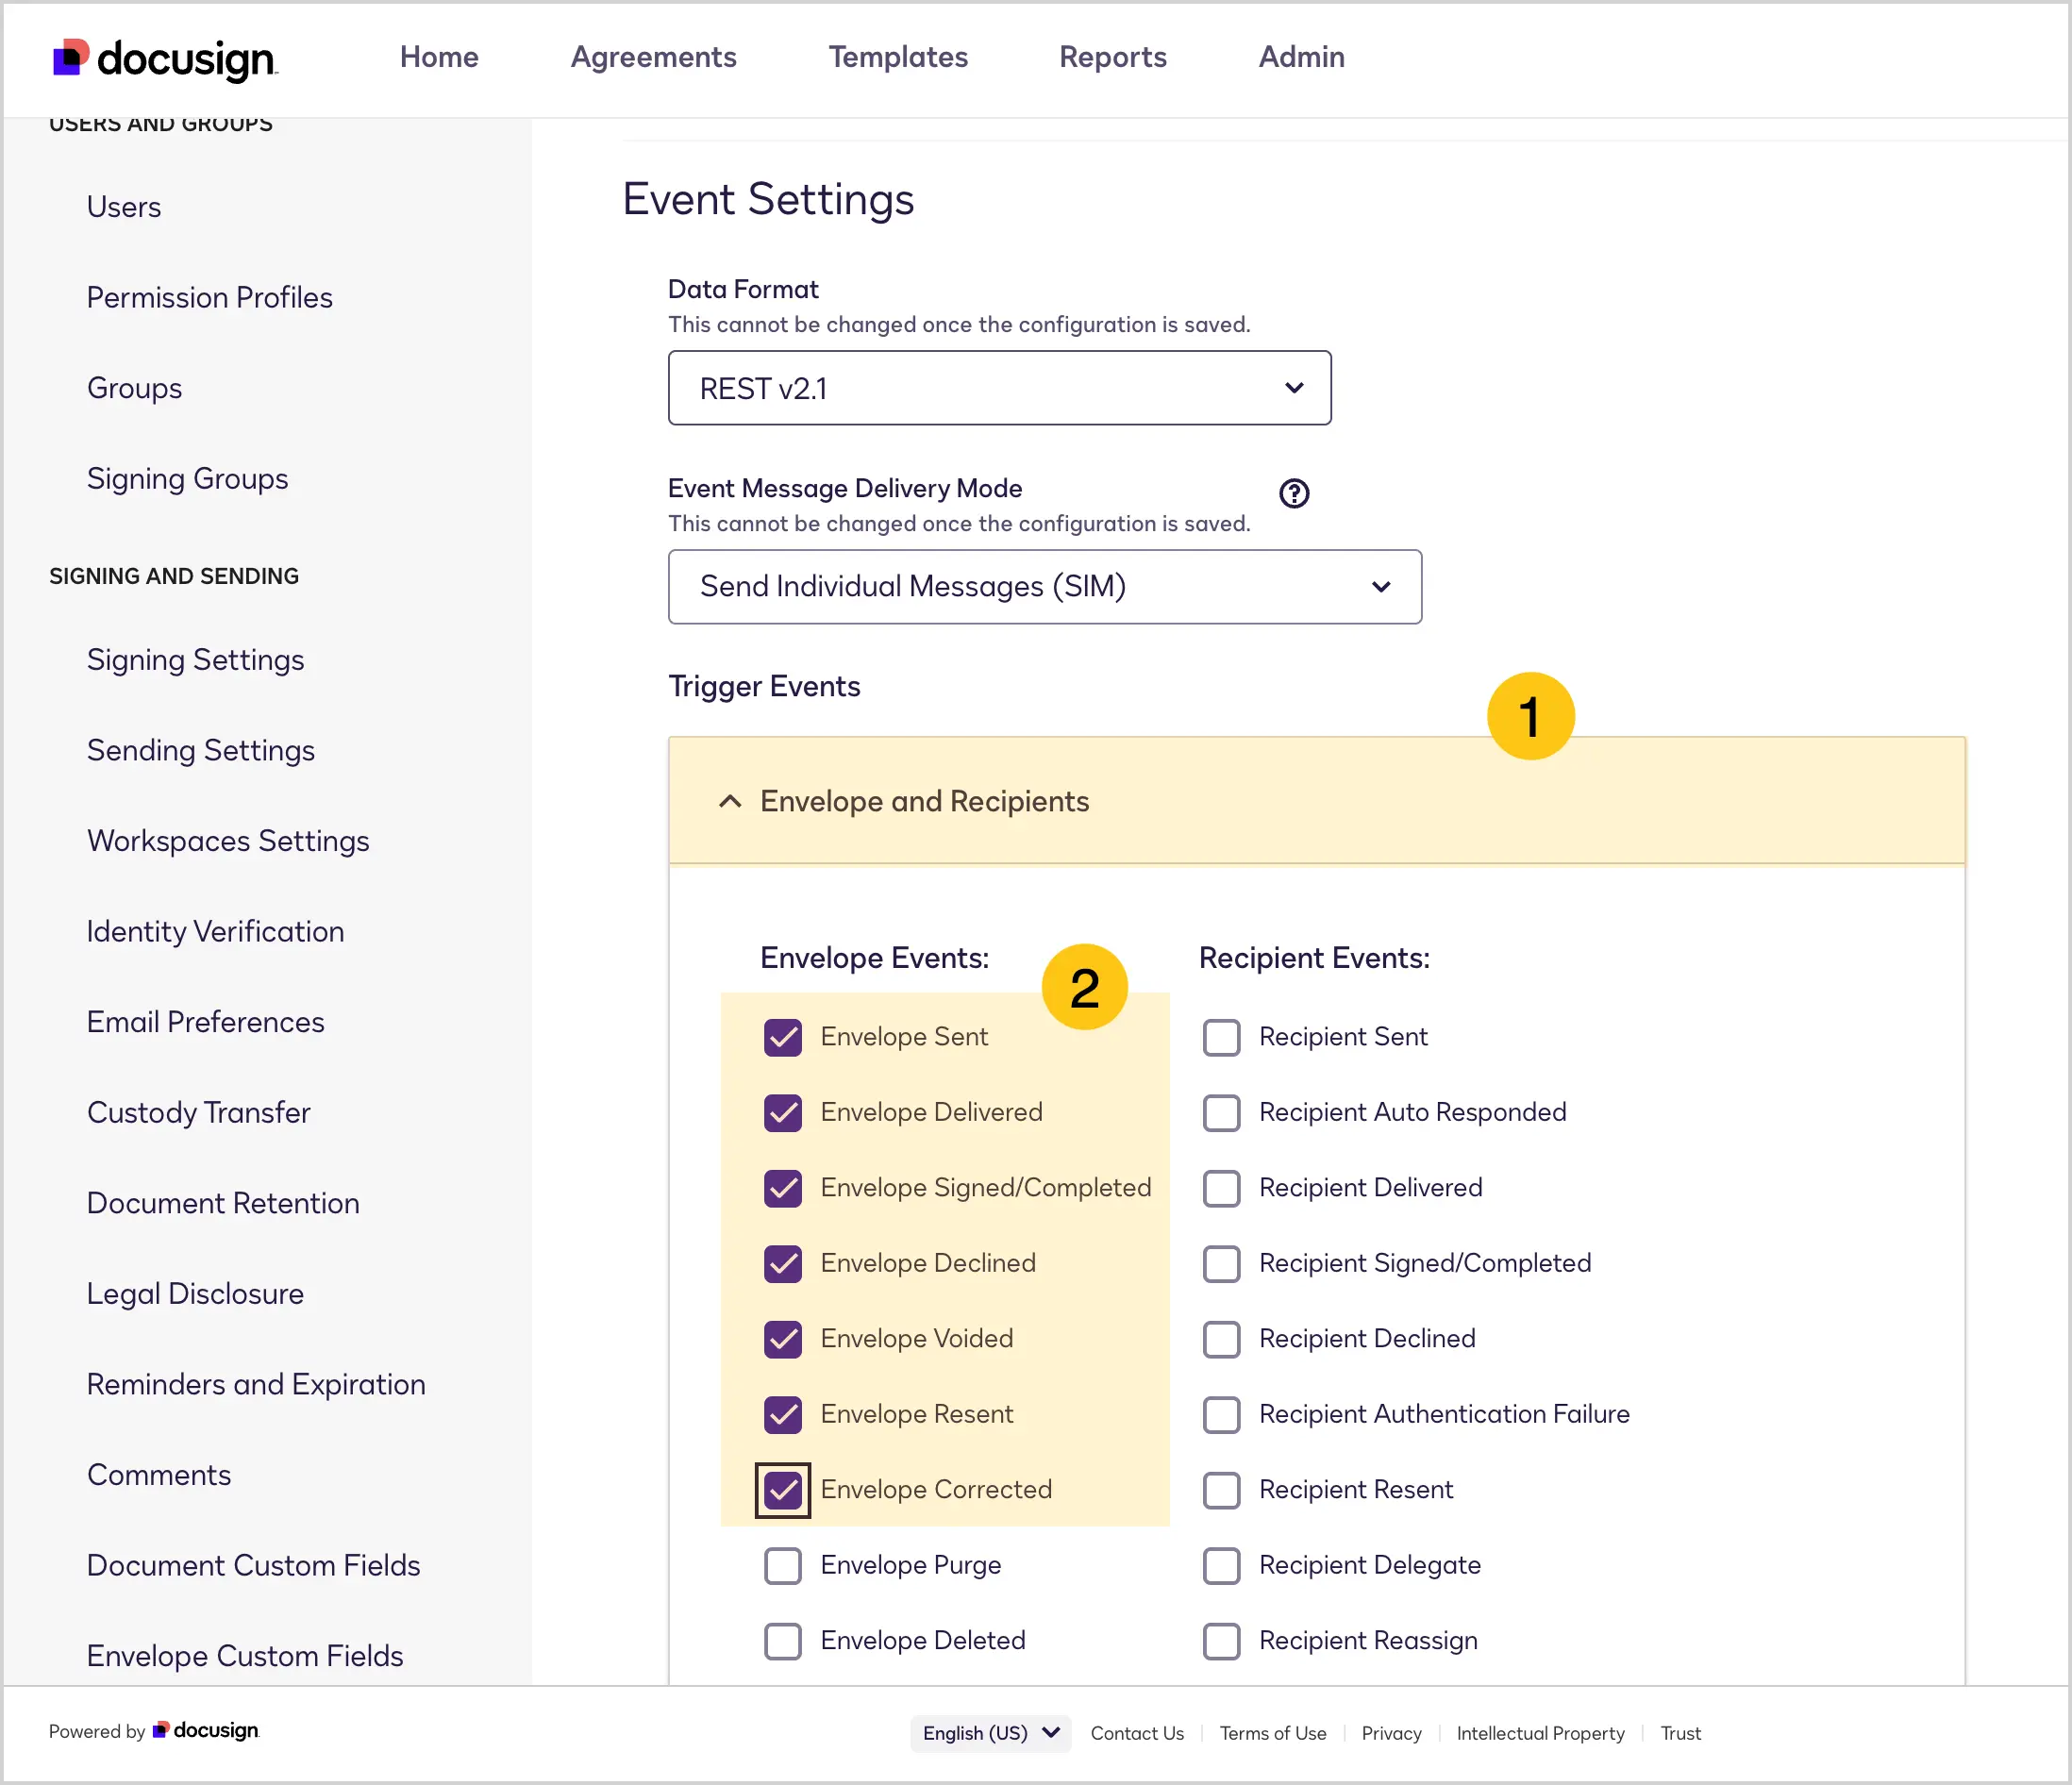
Task: Check the Envelope Deleted checkbox
Action: (x=783, y=1641)
